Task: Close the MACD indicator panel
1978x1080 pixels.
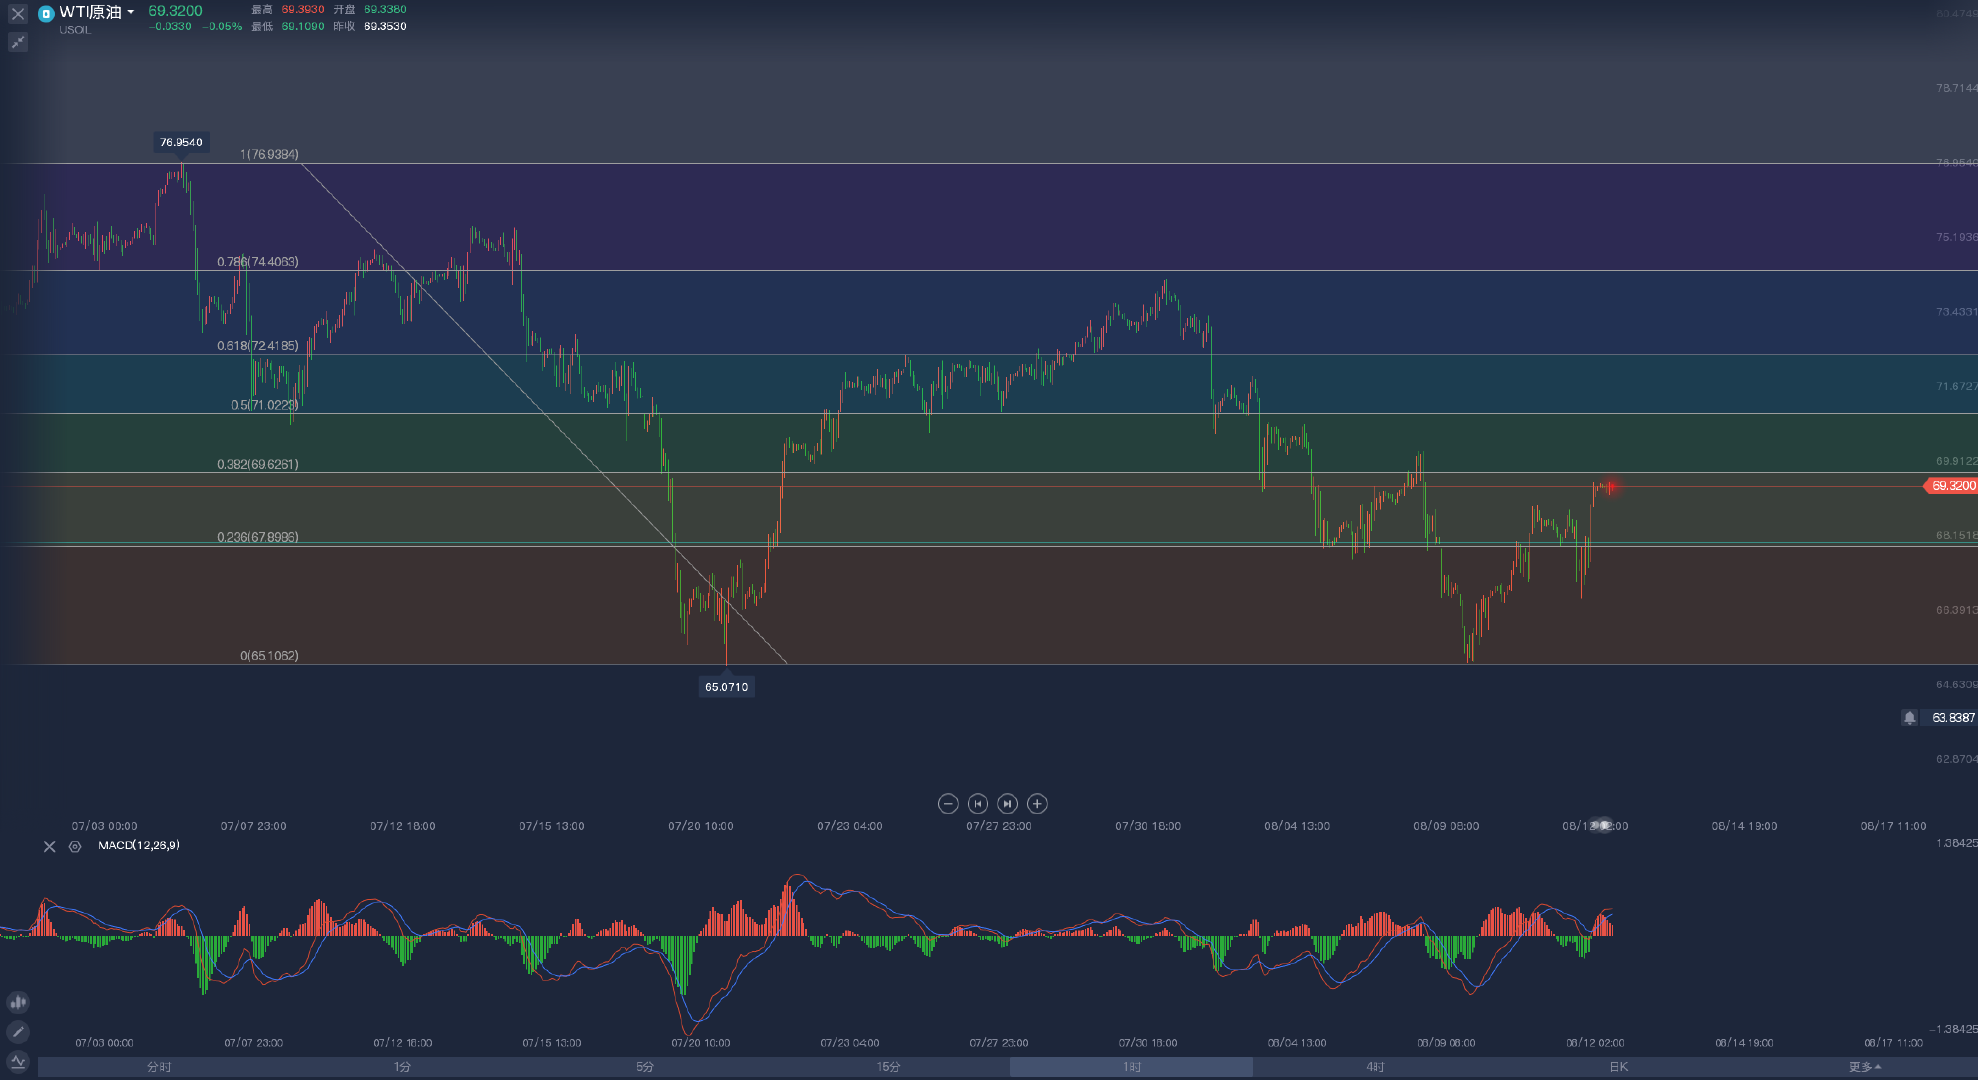Action: tap(49, 846)
